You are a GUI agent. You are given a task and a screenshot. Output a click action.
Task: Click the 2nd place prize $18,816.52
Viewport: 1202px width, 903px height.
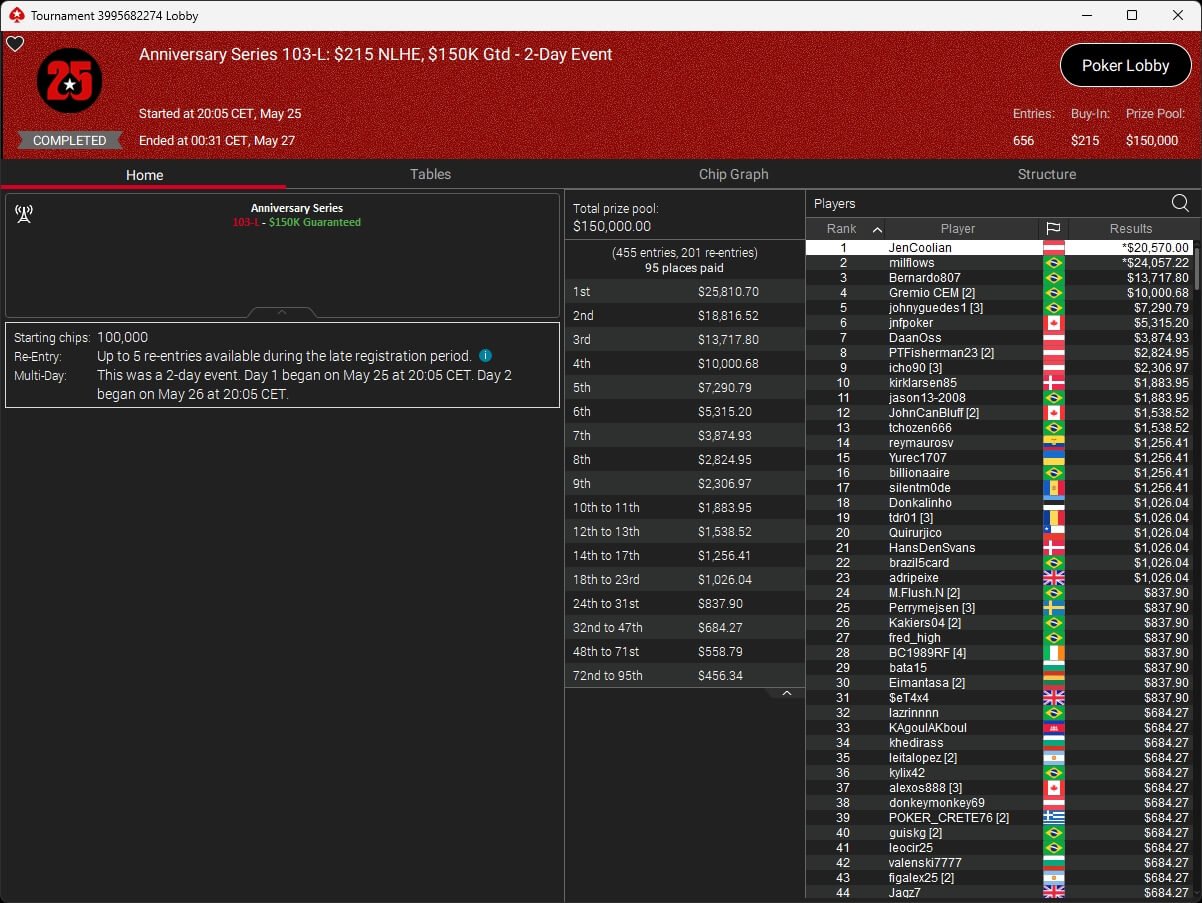point(728,316)
